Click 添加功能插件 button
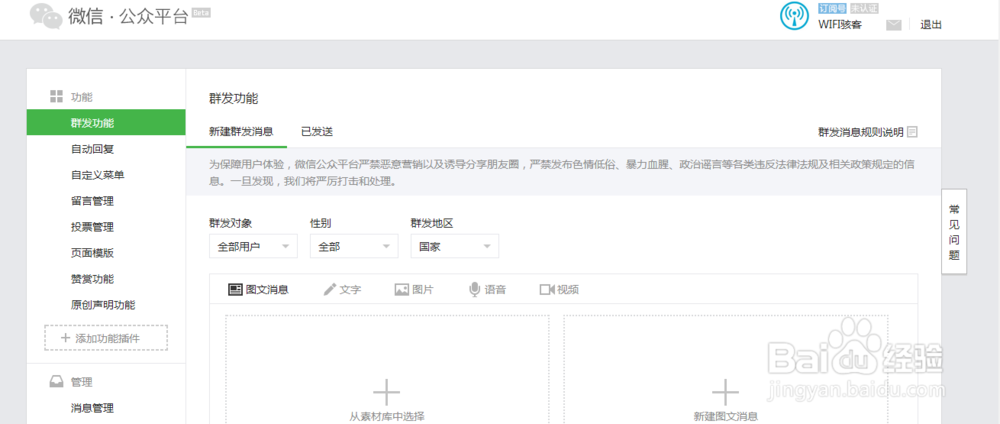The height and width of the screenshot is (424, 1000). (x=106, y=338)
